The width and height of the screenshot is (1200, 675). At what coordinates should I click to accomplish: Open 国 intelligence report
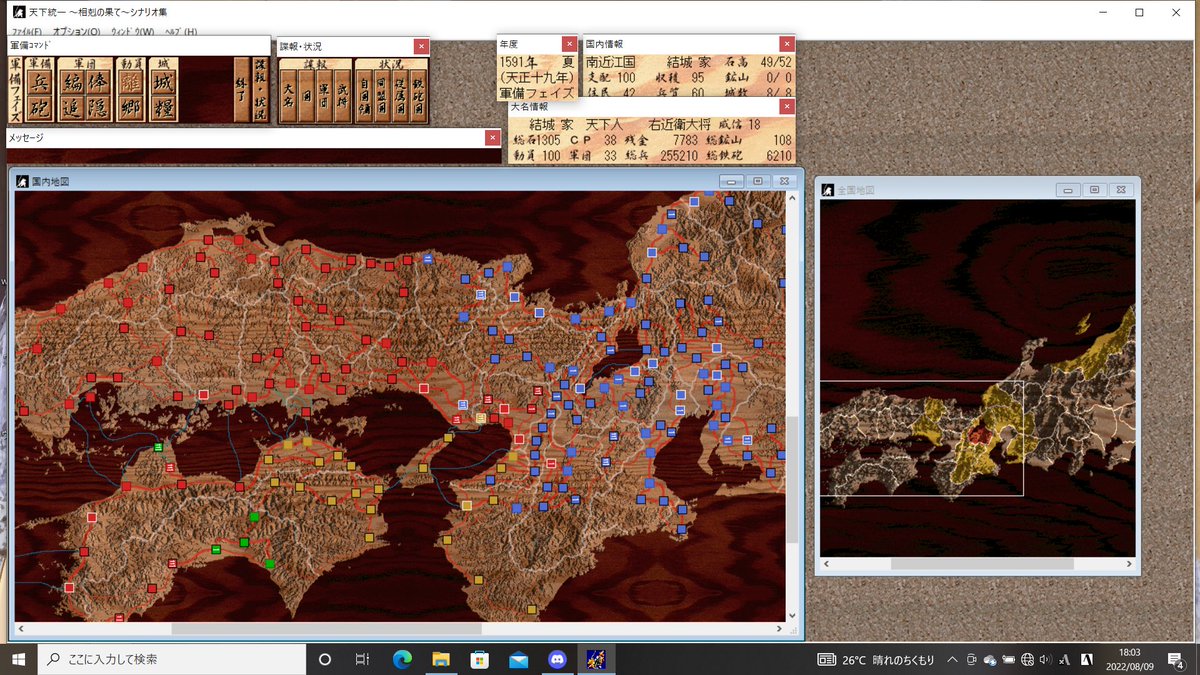[x=305, y=97]
